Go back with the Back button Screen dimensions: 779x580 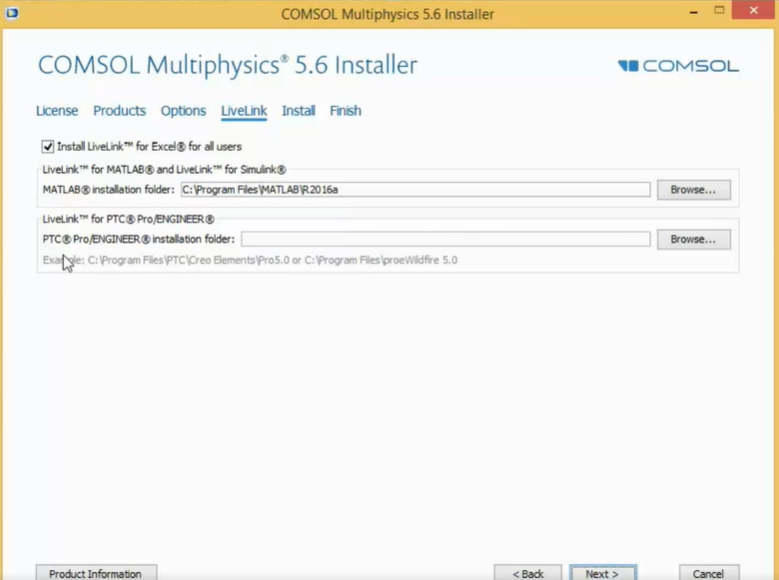coord(528,573)
